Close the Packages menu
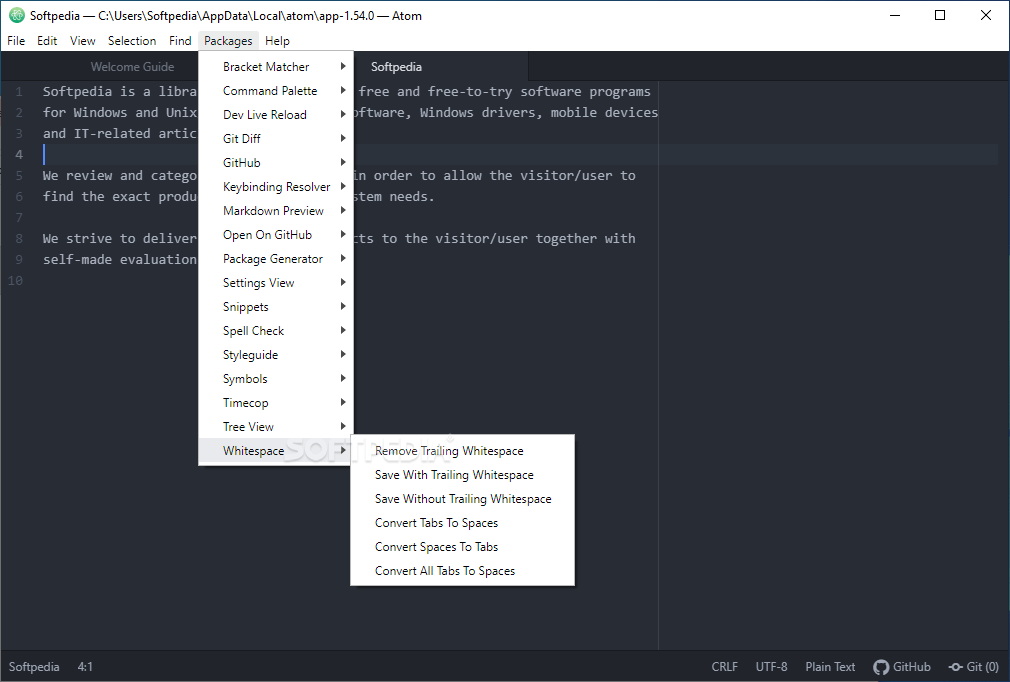Image resolution: width=1010 pixels, height=682 pixels. pyautogui.click(x=228, y=41)
